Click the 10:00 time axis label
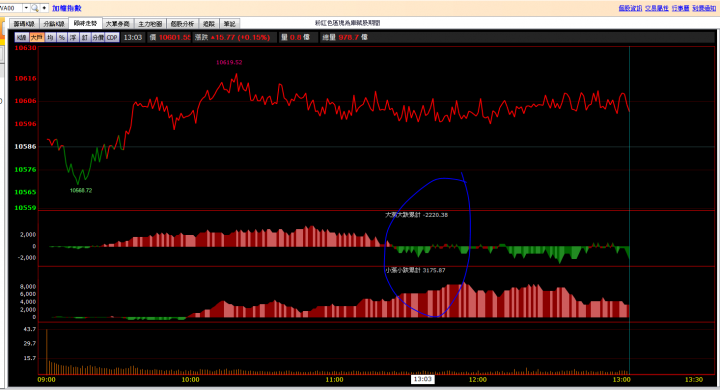Screen dimensions: 720x390 pyautogui.click(x=191, y=380)
